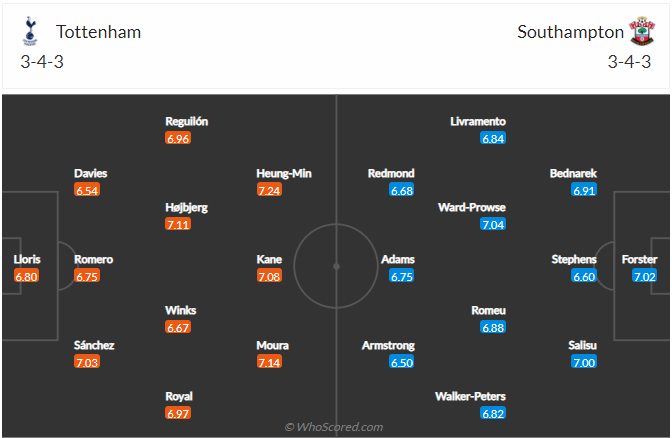Open Heung-Min player name

[x=284, y=173]
